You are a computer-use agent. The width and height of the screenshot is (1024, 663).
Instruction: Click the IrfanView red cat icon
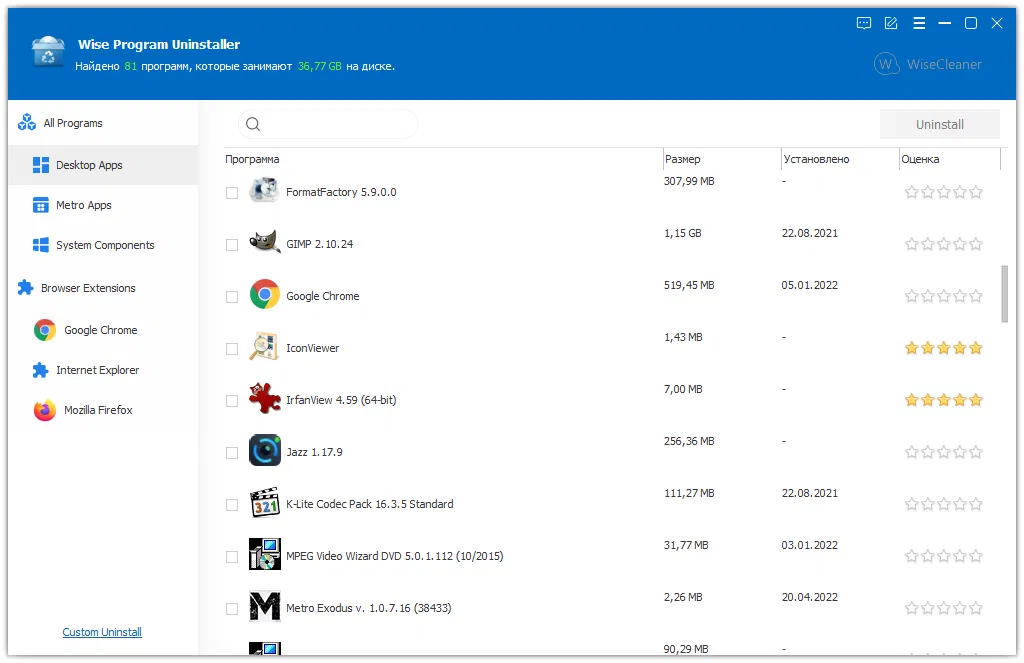[x=264, y=399]
